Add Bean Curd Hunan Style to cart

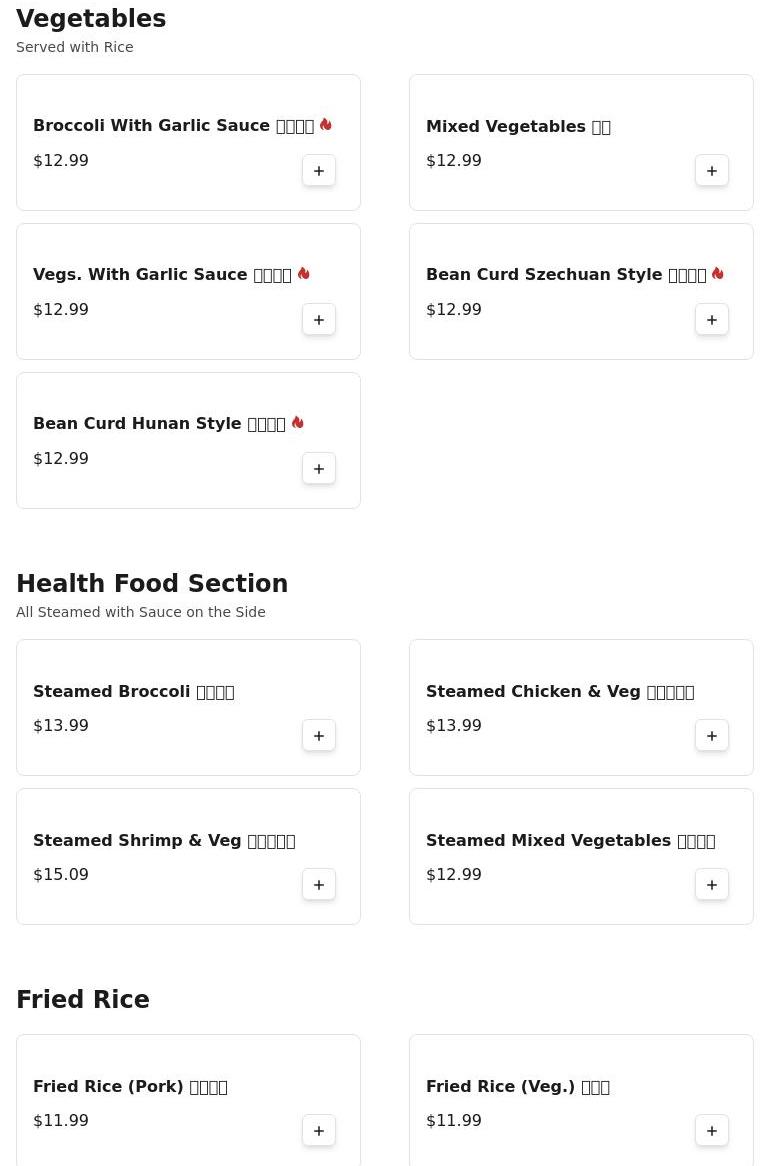pyautogui.click(x=319, y=469)
